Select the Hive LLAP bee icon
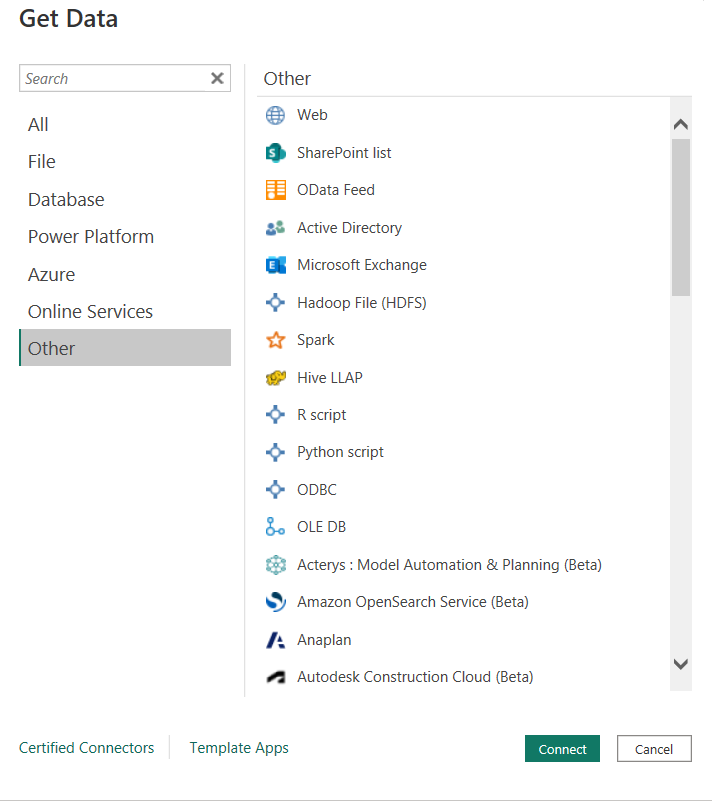 click(275, 378)
